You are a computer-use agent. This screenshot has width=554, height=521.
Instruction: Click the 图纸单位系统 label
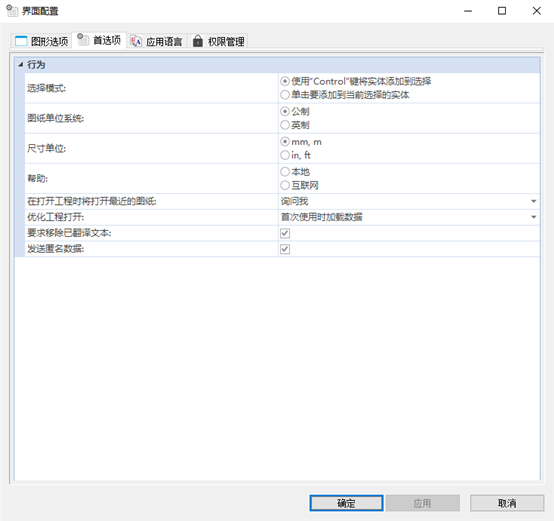pos(56,118)
